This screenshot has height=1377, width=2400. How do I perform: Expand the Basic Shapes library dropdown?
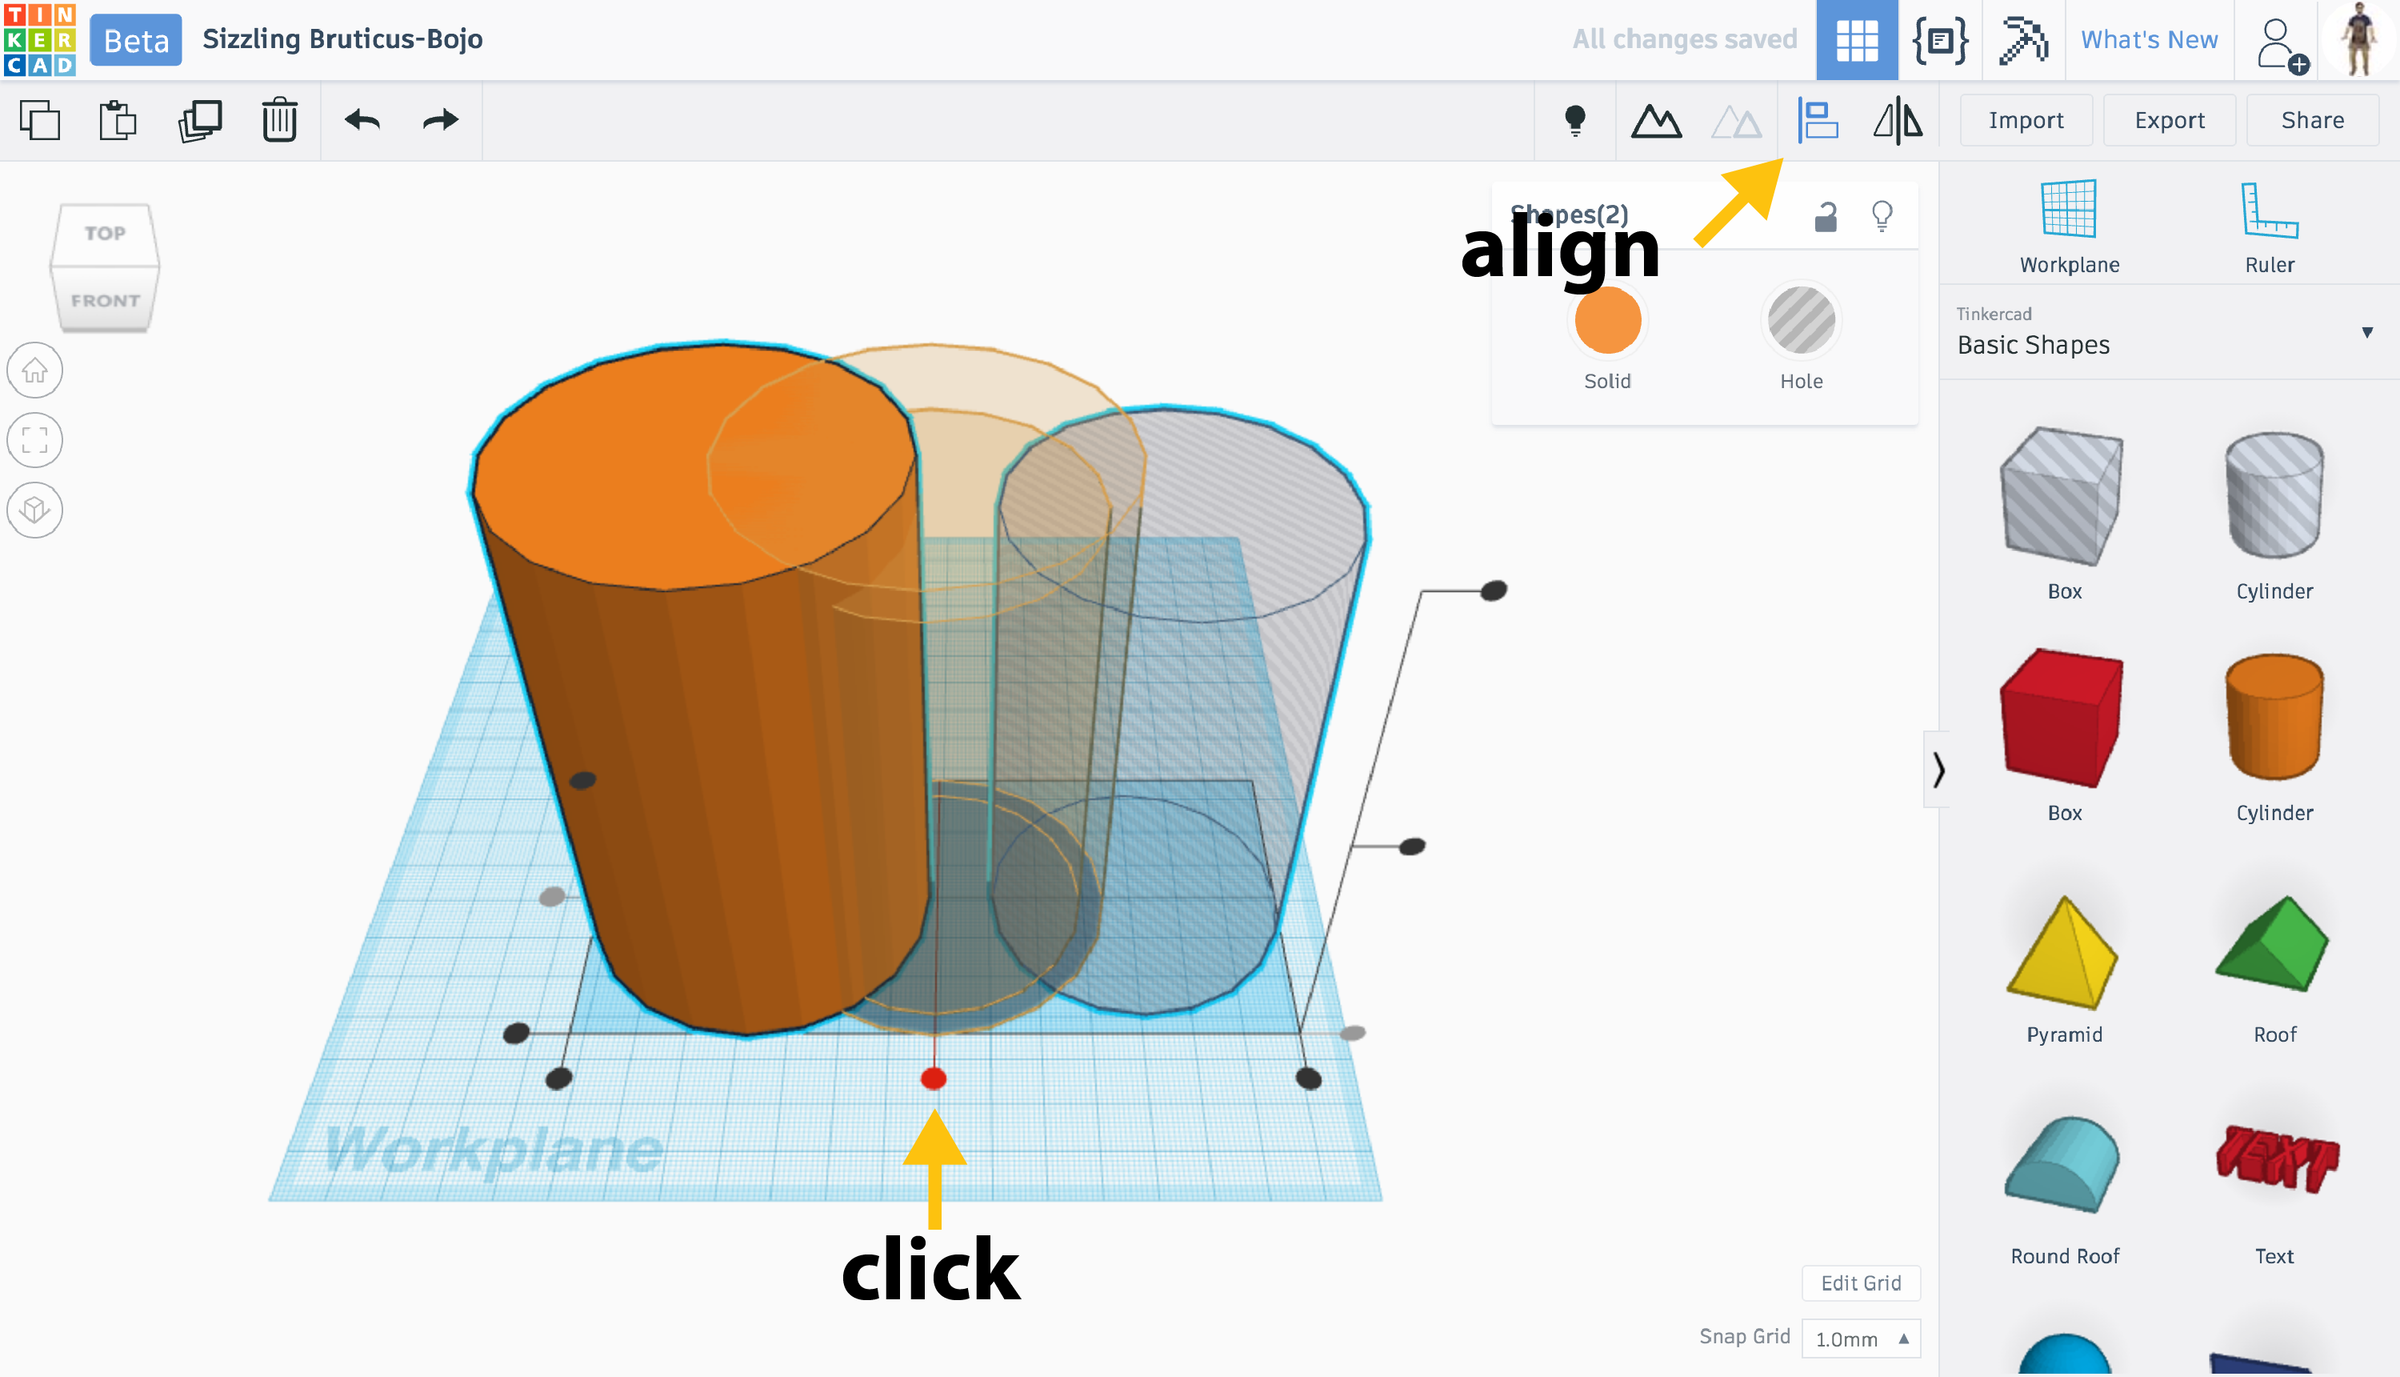[x=2367, y=332]
